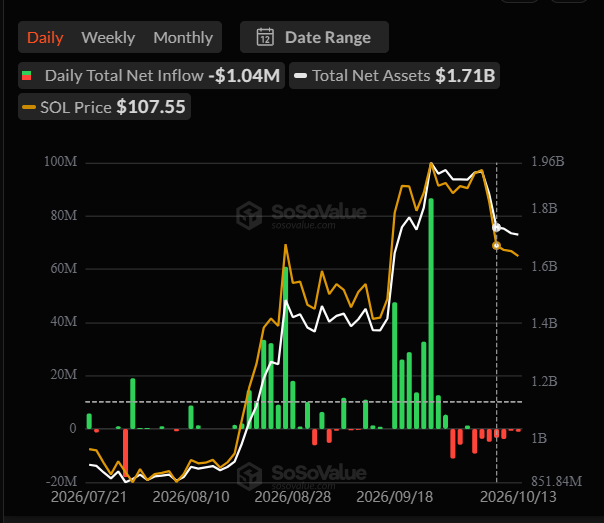This screenshot has height=523, width=604.
Task: Click the 60M left axis label
Action: tap(64, 268)
